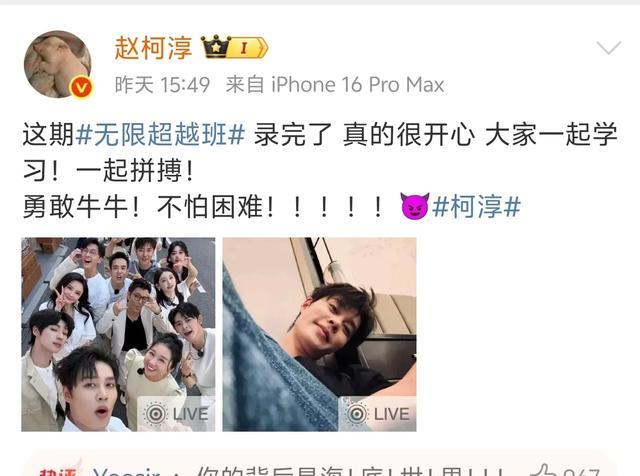View the group selfie photo
The width and height of the screenshot is (640, 476).
pyautogui.click(x=118, y=334)
